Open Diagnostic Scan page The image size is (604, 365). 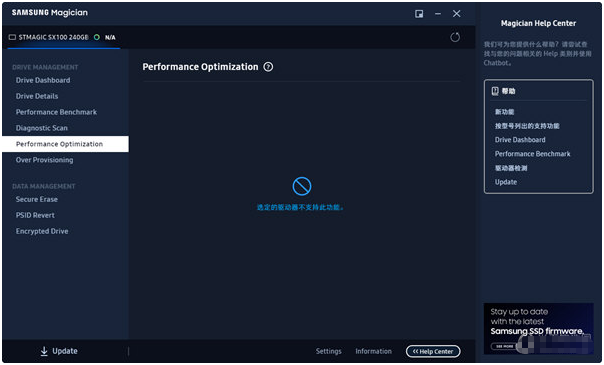(42, 128)
